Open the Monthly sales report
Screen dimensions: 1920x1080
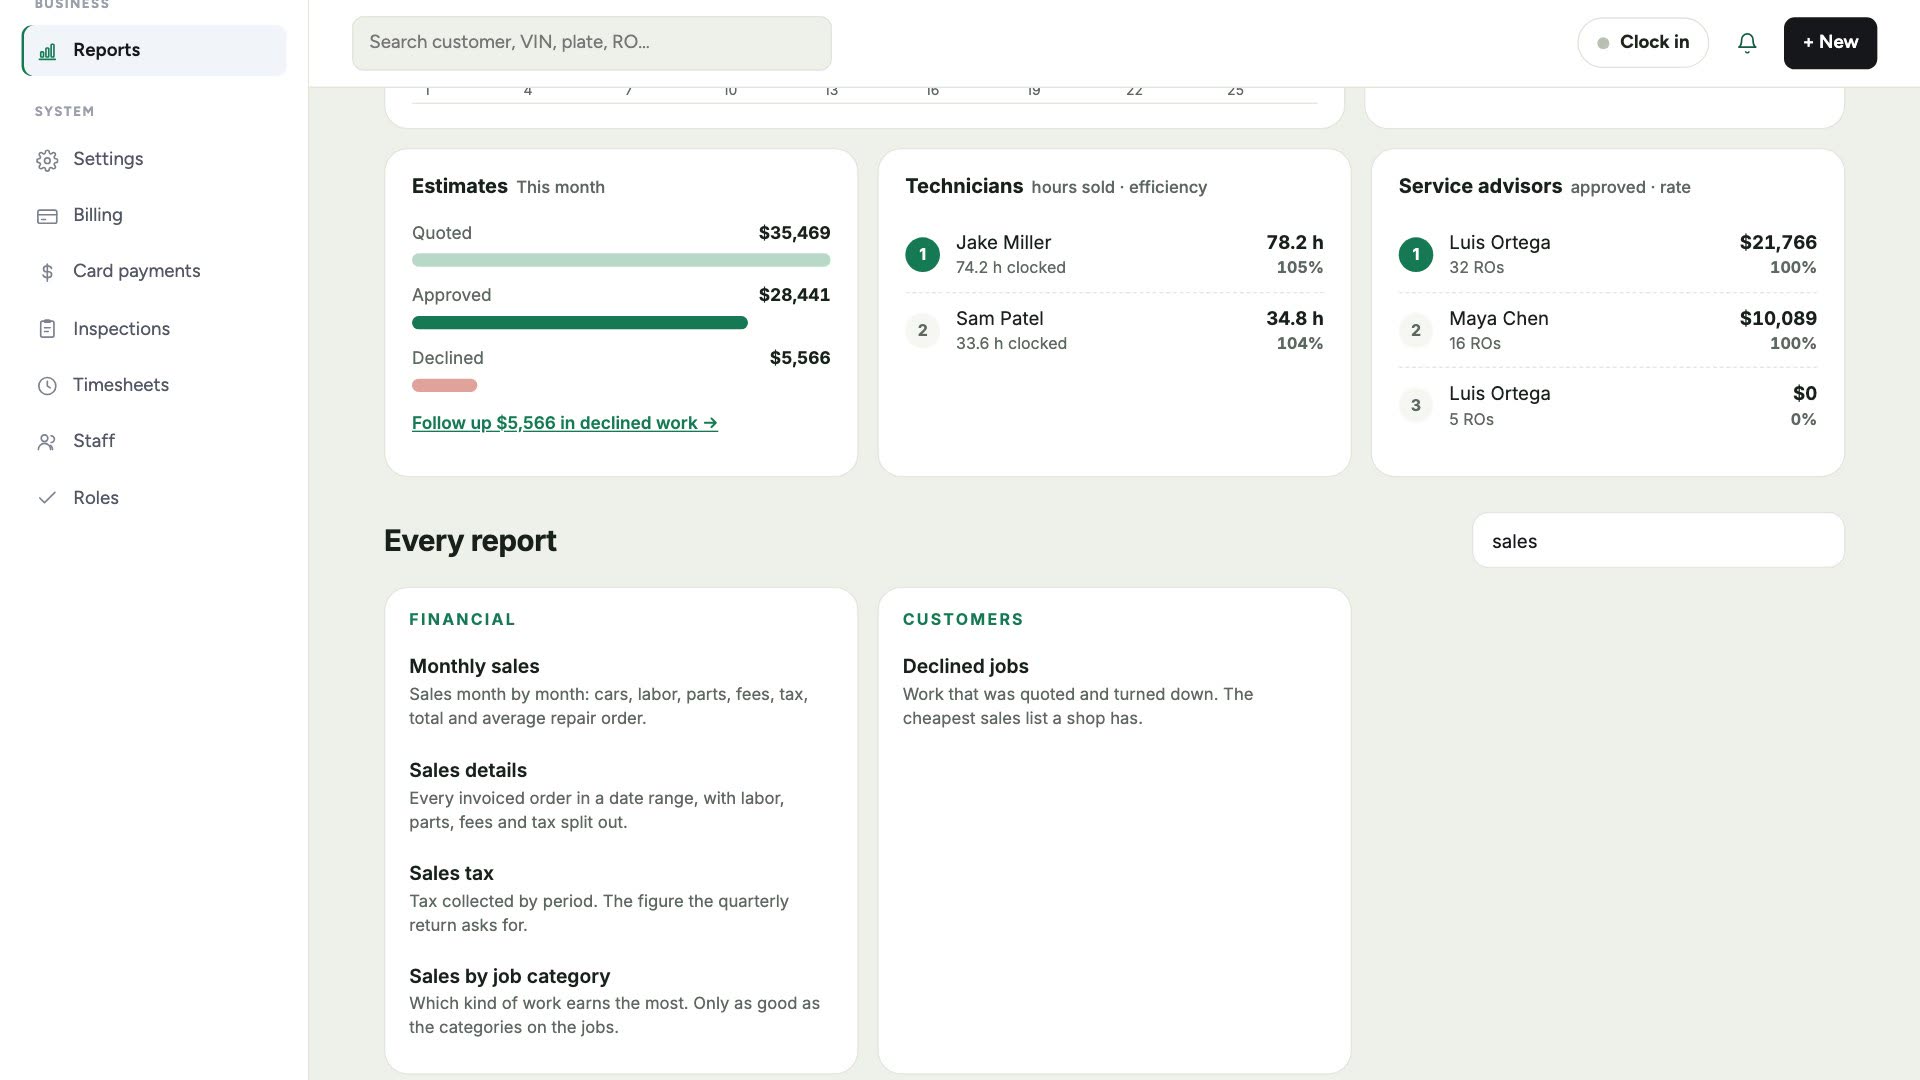pos(474,667)
